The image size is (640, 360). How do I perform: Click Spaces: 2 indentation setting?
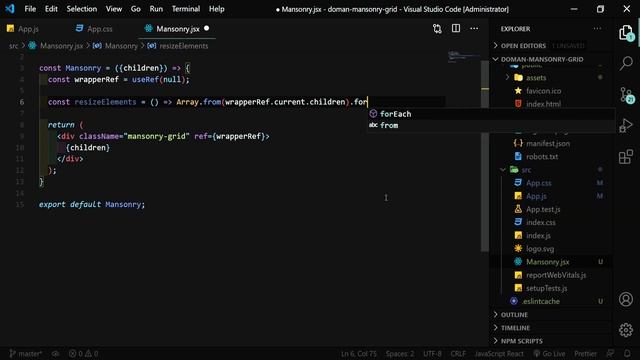point(400,353)
